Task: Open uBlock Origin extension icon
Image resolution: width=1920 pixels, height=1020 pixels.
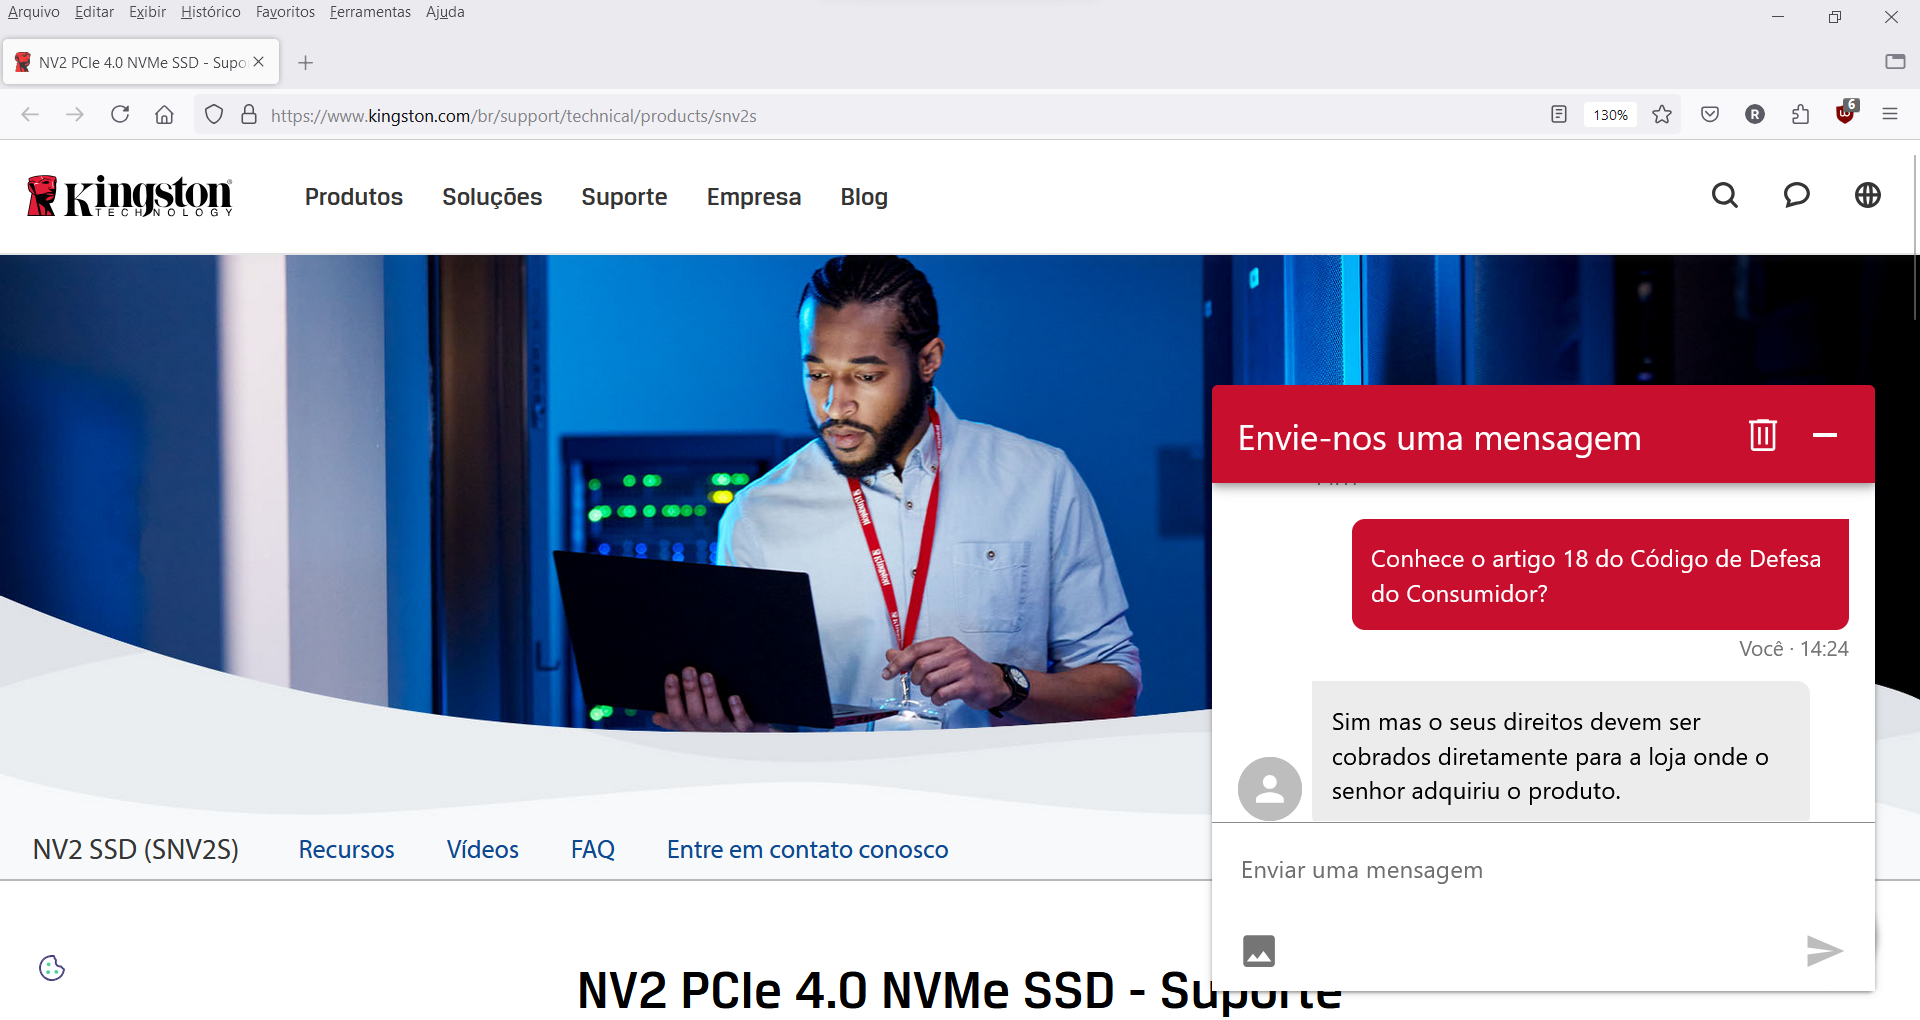Action: tap(1846, 113)
